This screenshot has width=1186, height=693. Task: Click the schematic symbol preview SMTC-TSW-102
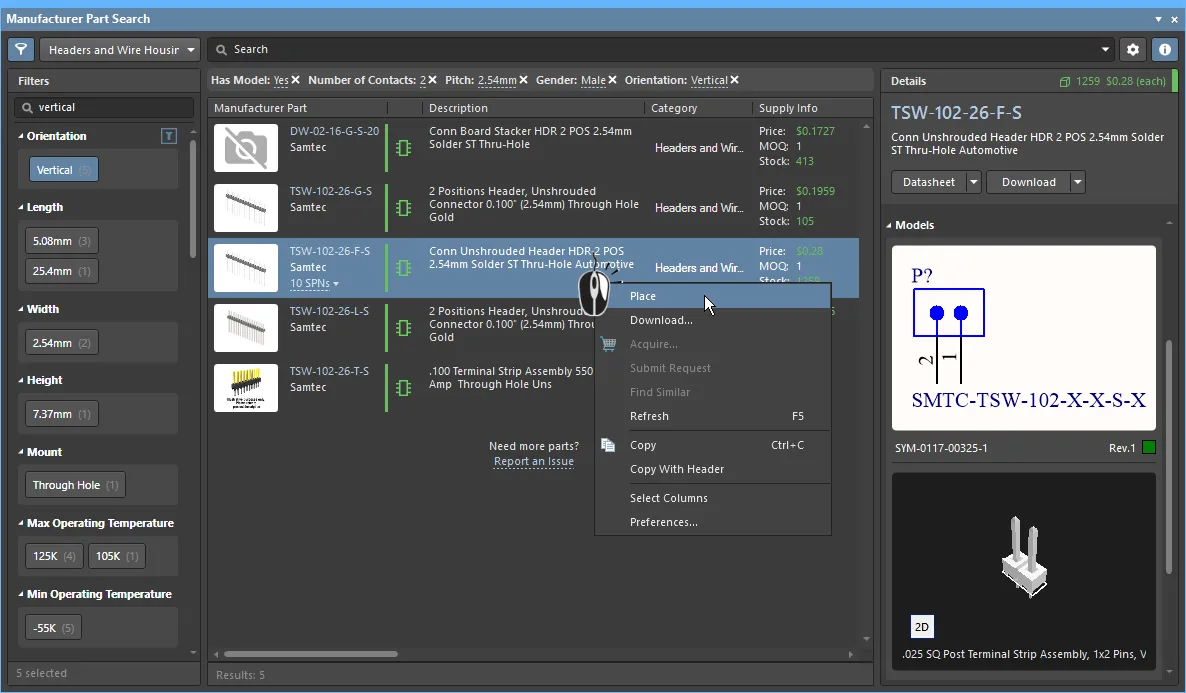pos(1024,337)
